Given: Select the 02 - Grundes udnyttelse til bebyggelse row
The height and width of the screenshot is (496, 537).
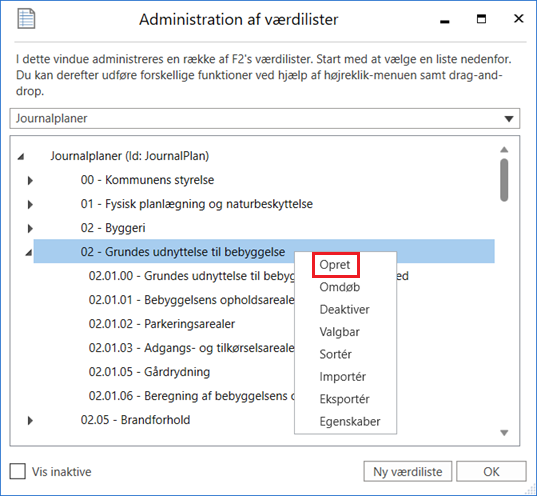Looking at the screenshot, I should coord(264,251).
